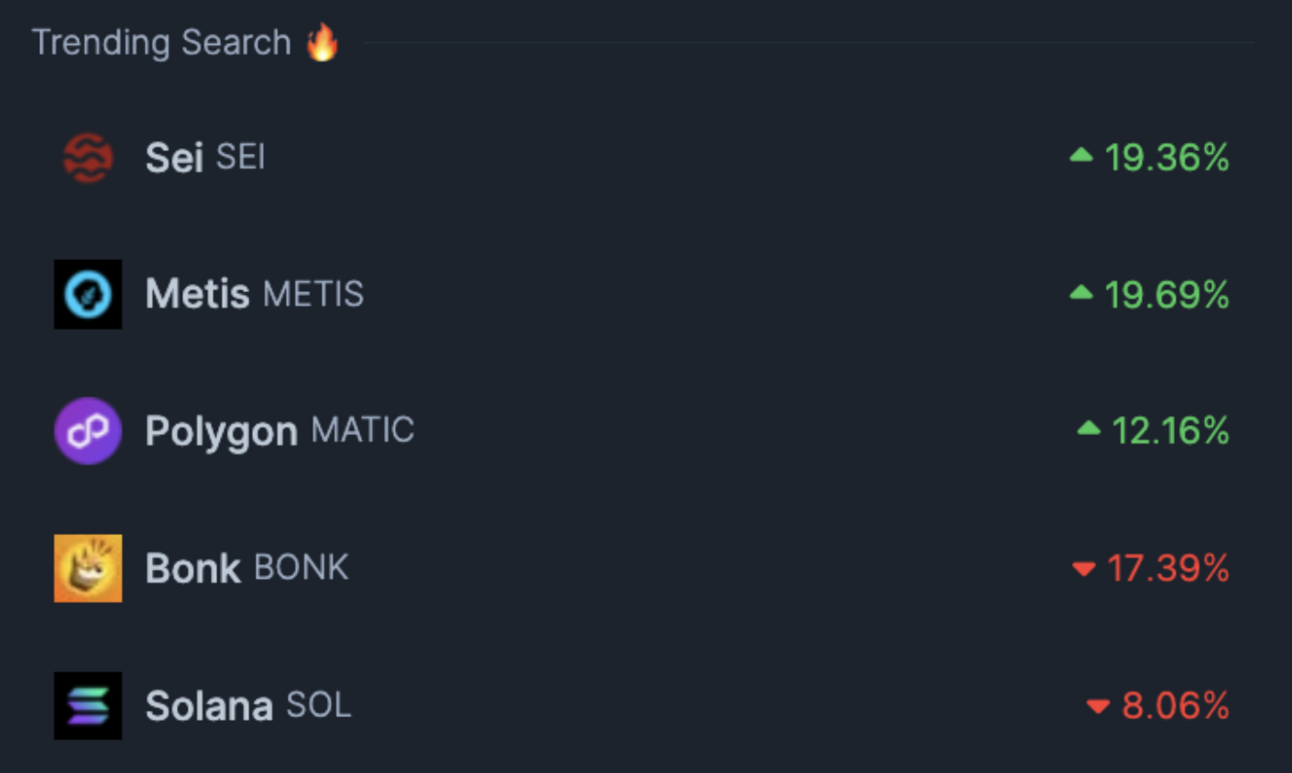Click the Sei coin logo icon
The height and width of the screenshot is (773, 1292).
88,158
